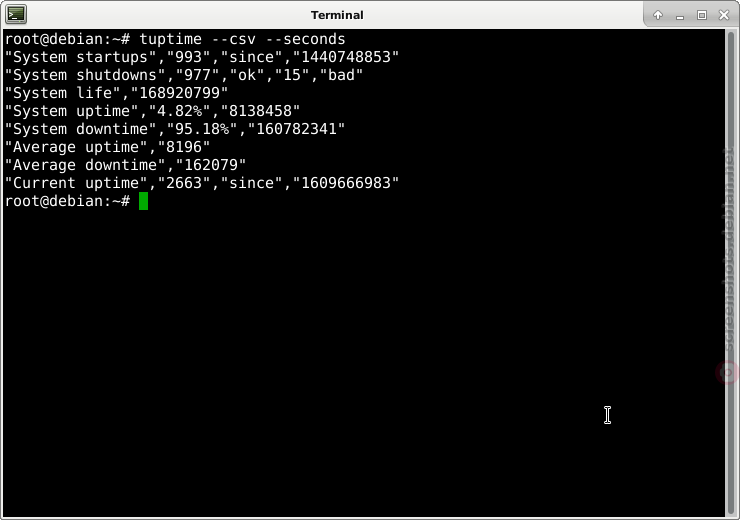Click the "System downtime" 95.18% value

tap(202, 129)
